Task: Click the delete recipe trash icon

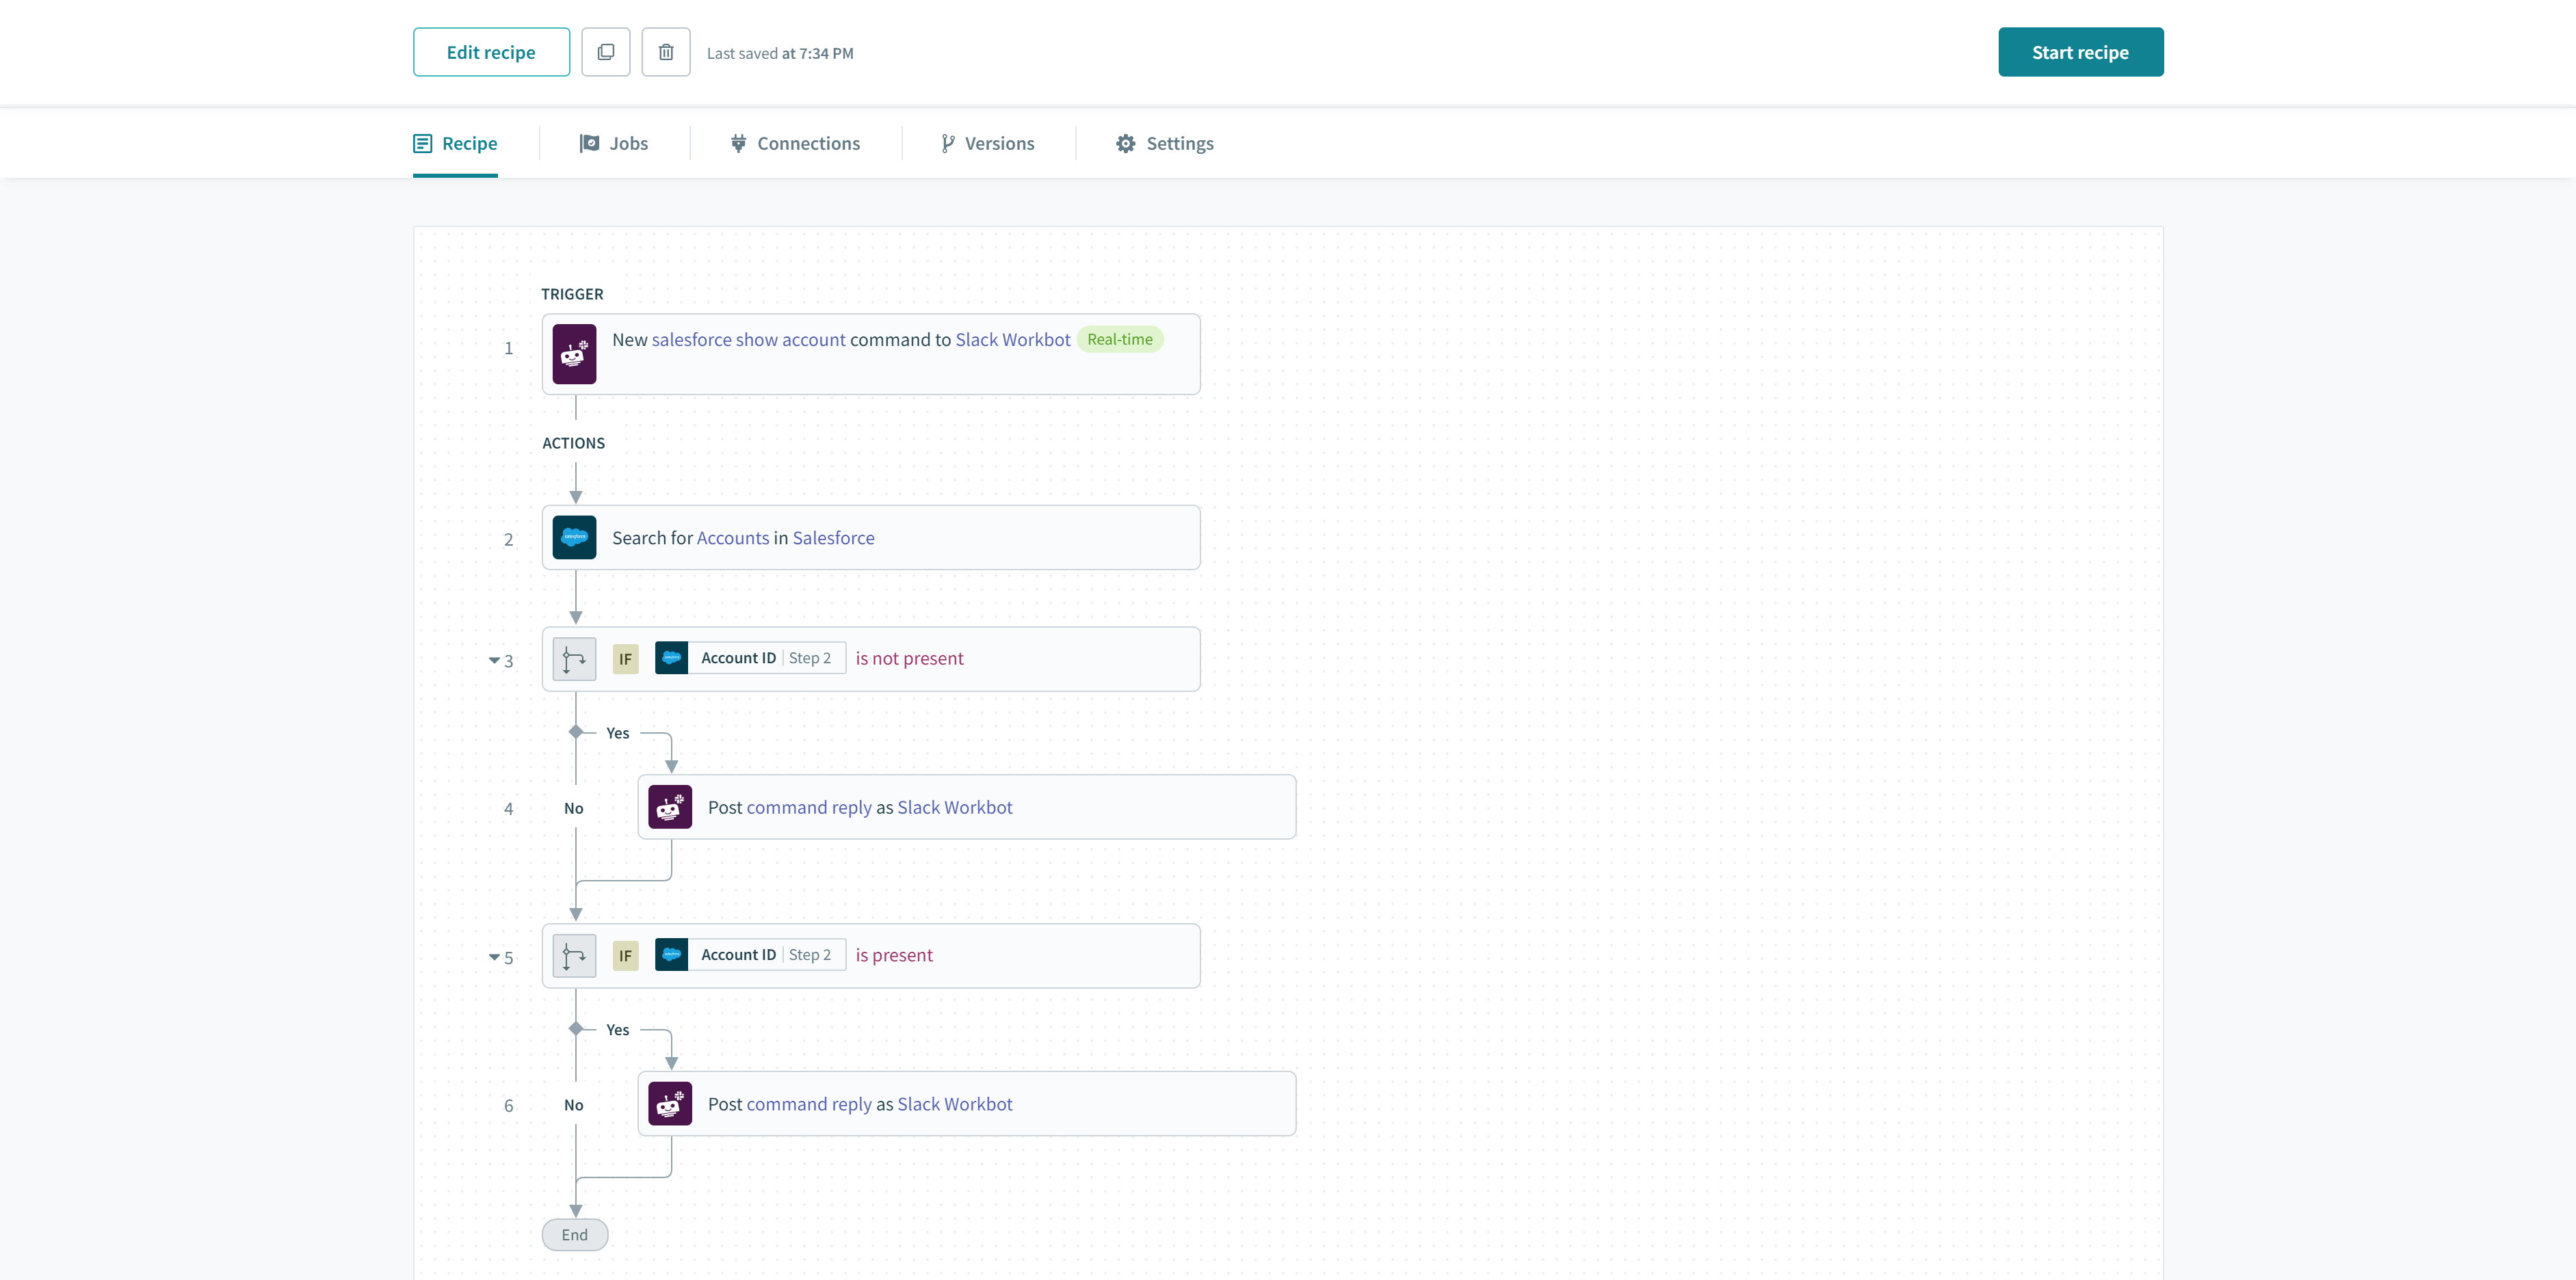Action: coord(665,51)
